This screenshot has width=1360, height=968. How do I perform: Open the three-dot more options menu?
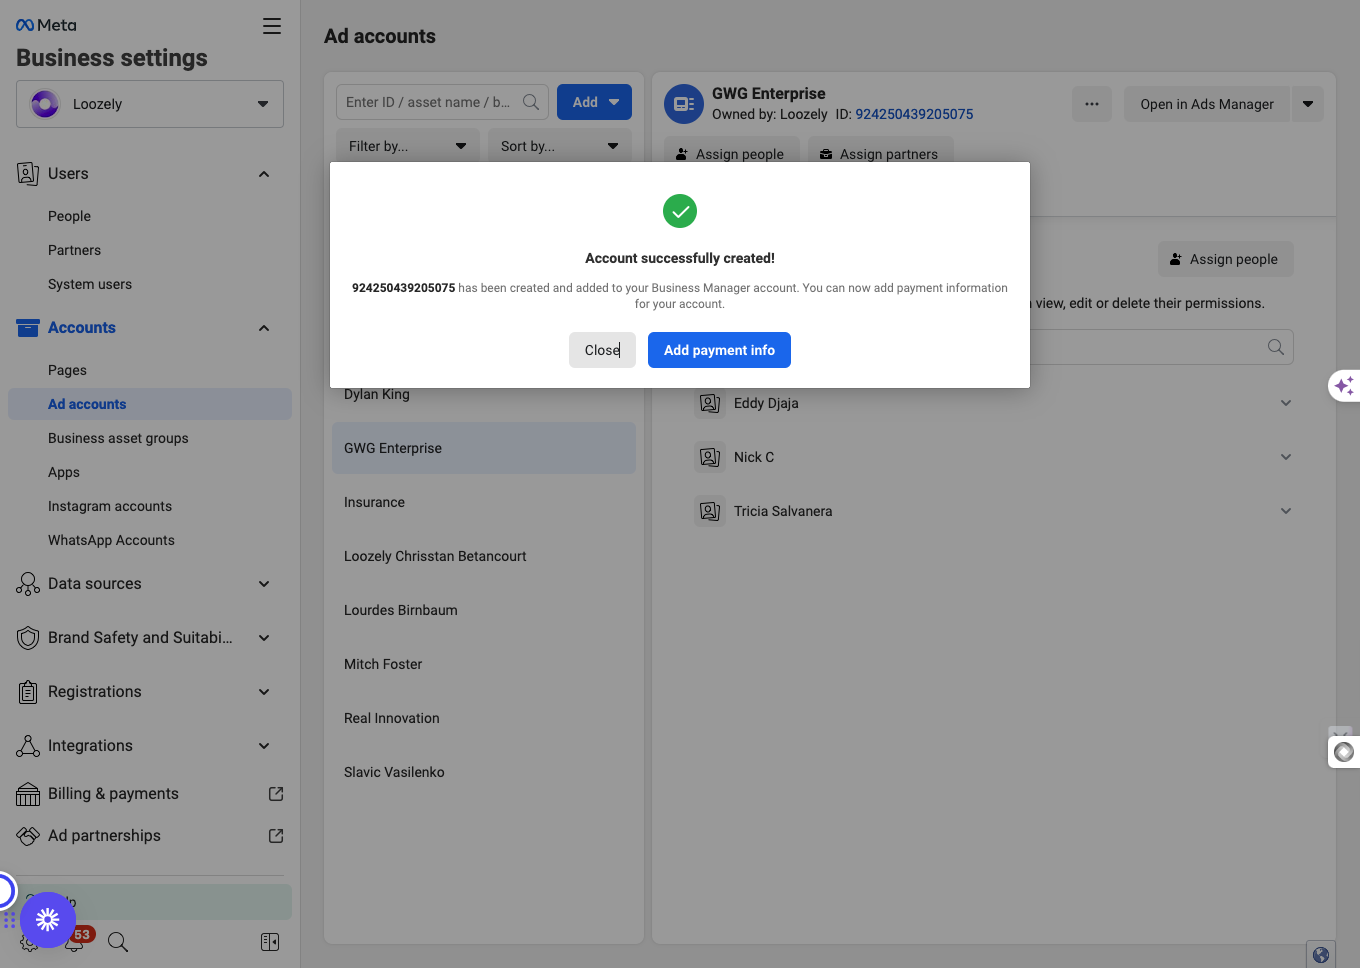point(1092,104)
